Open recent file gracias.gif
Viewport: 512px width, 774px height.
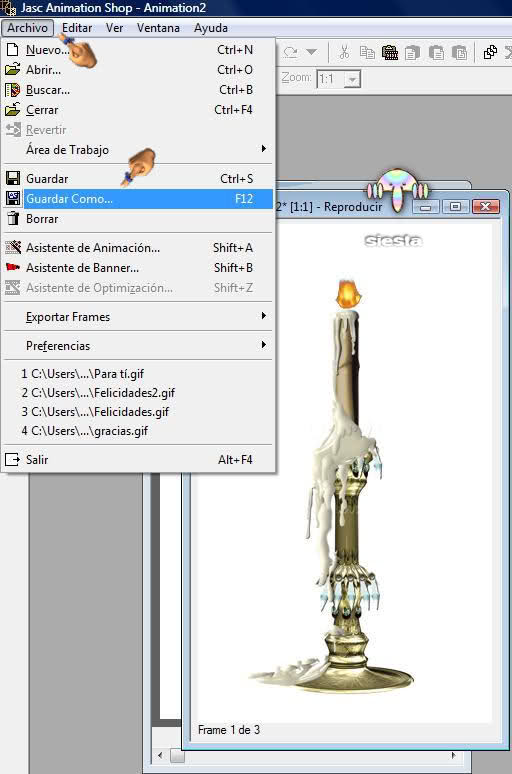click(x=138, y=431)
